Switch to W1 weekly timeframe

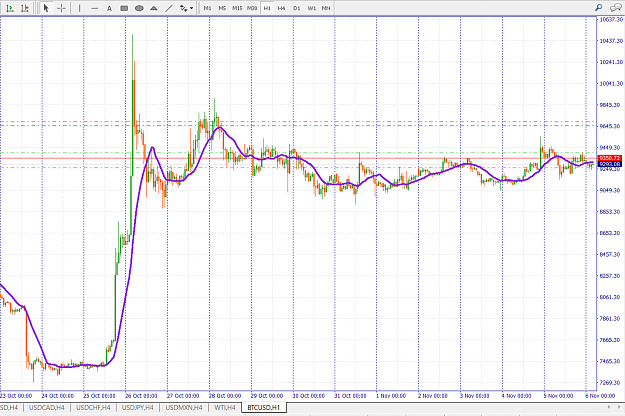(x=312, y=8)
